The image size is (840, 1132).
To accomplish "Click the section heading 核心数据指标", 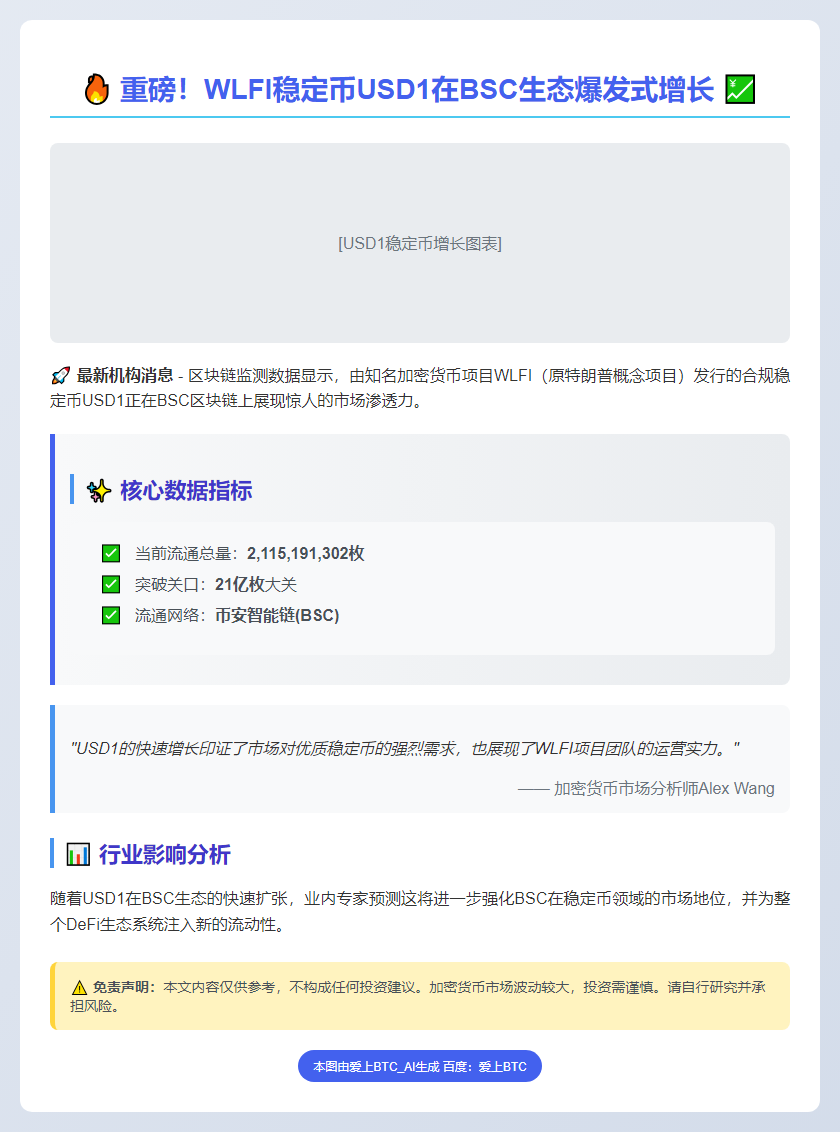I will tap(186, 491).
